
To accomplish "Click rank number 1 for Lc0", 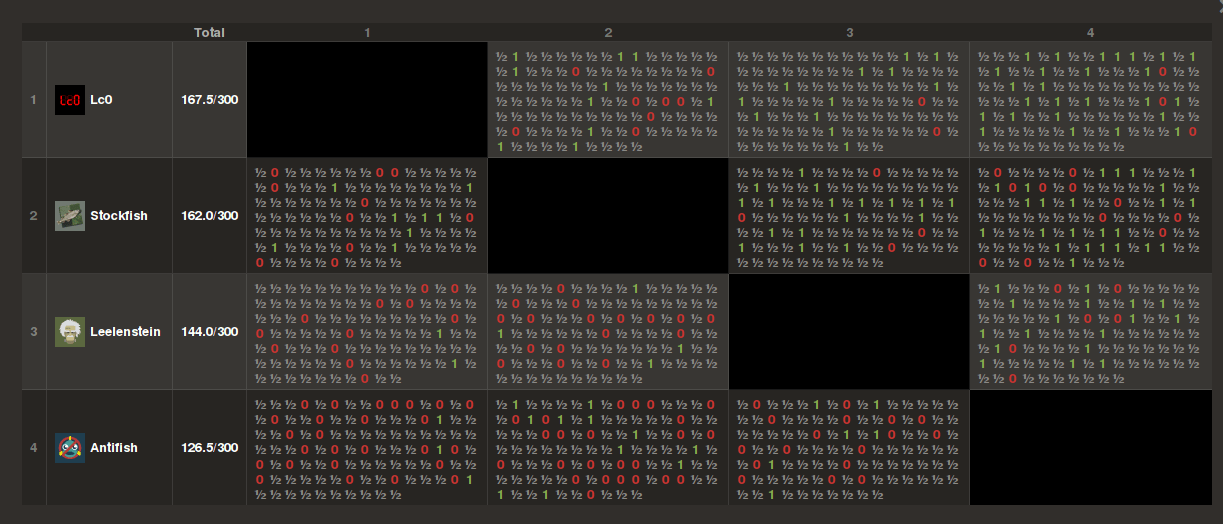I will 33,100.
